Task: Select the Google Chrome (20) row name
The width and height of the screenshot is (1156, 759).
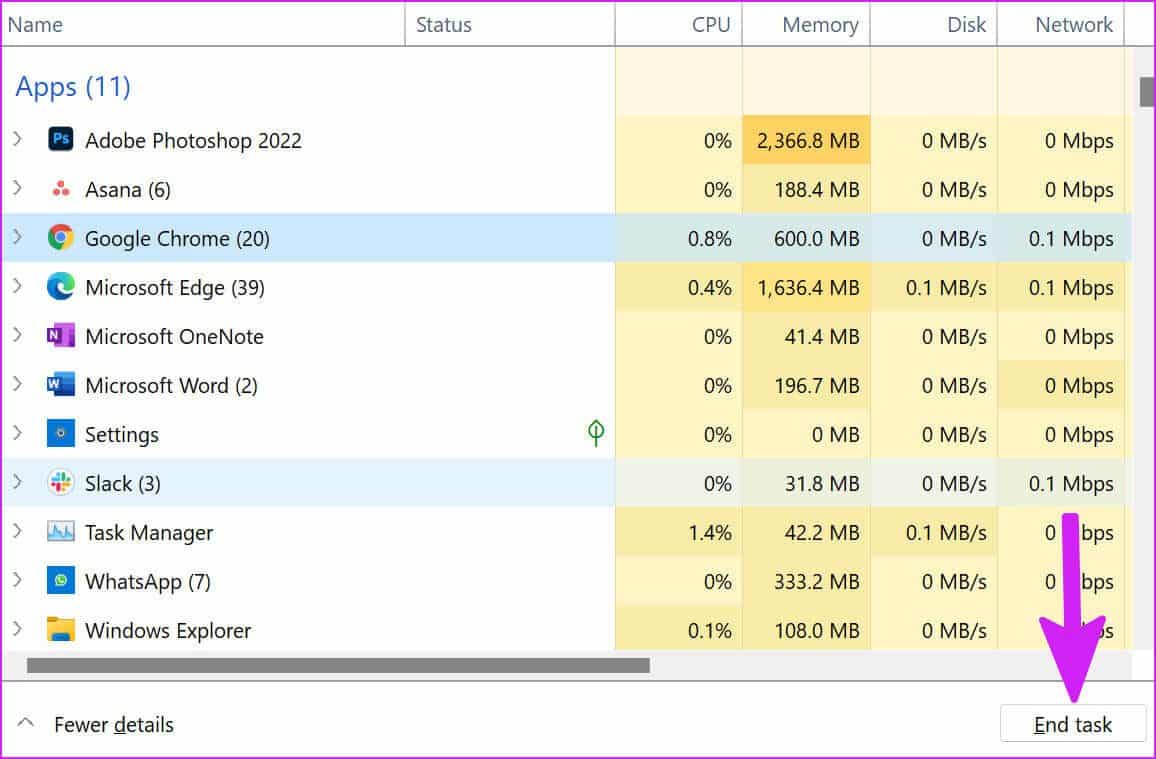Action: (x=177, y=239)
